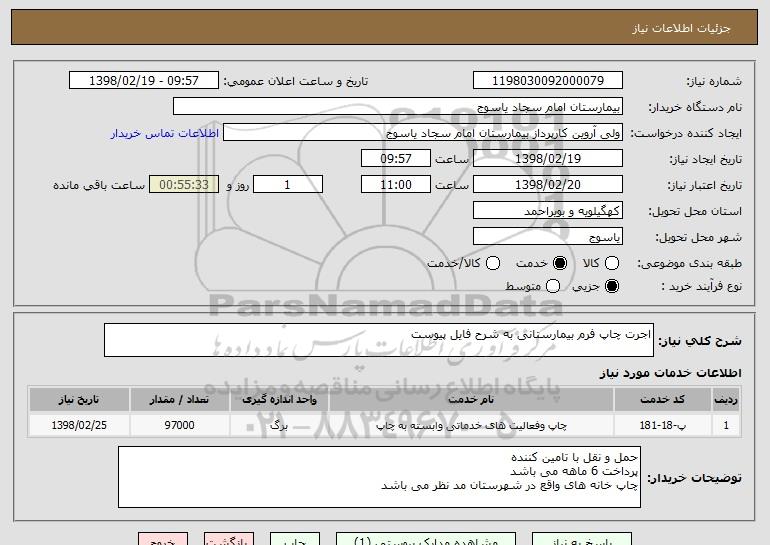Click the delivery province field کهگیلویه و بویراحمد
Screen dimensions: 770x545
[x=548, y=211]
